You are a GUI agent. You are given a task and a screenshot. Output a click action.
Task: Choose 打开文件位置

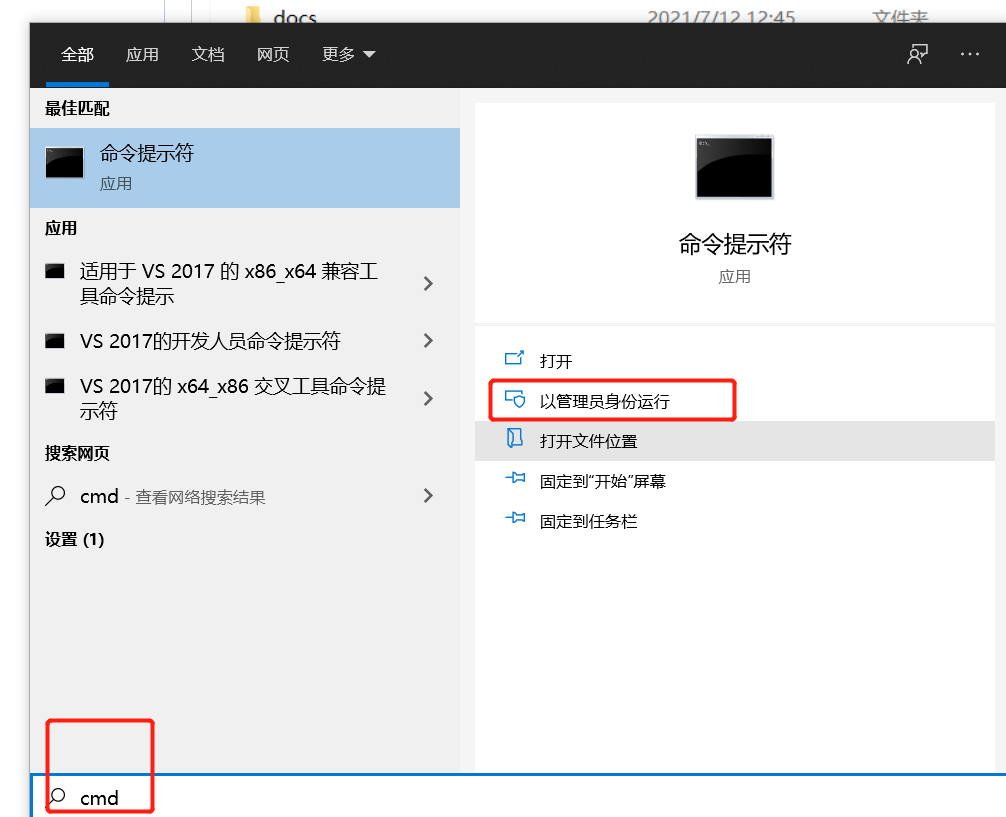[x=735, y=441]
